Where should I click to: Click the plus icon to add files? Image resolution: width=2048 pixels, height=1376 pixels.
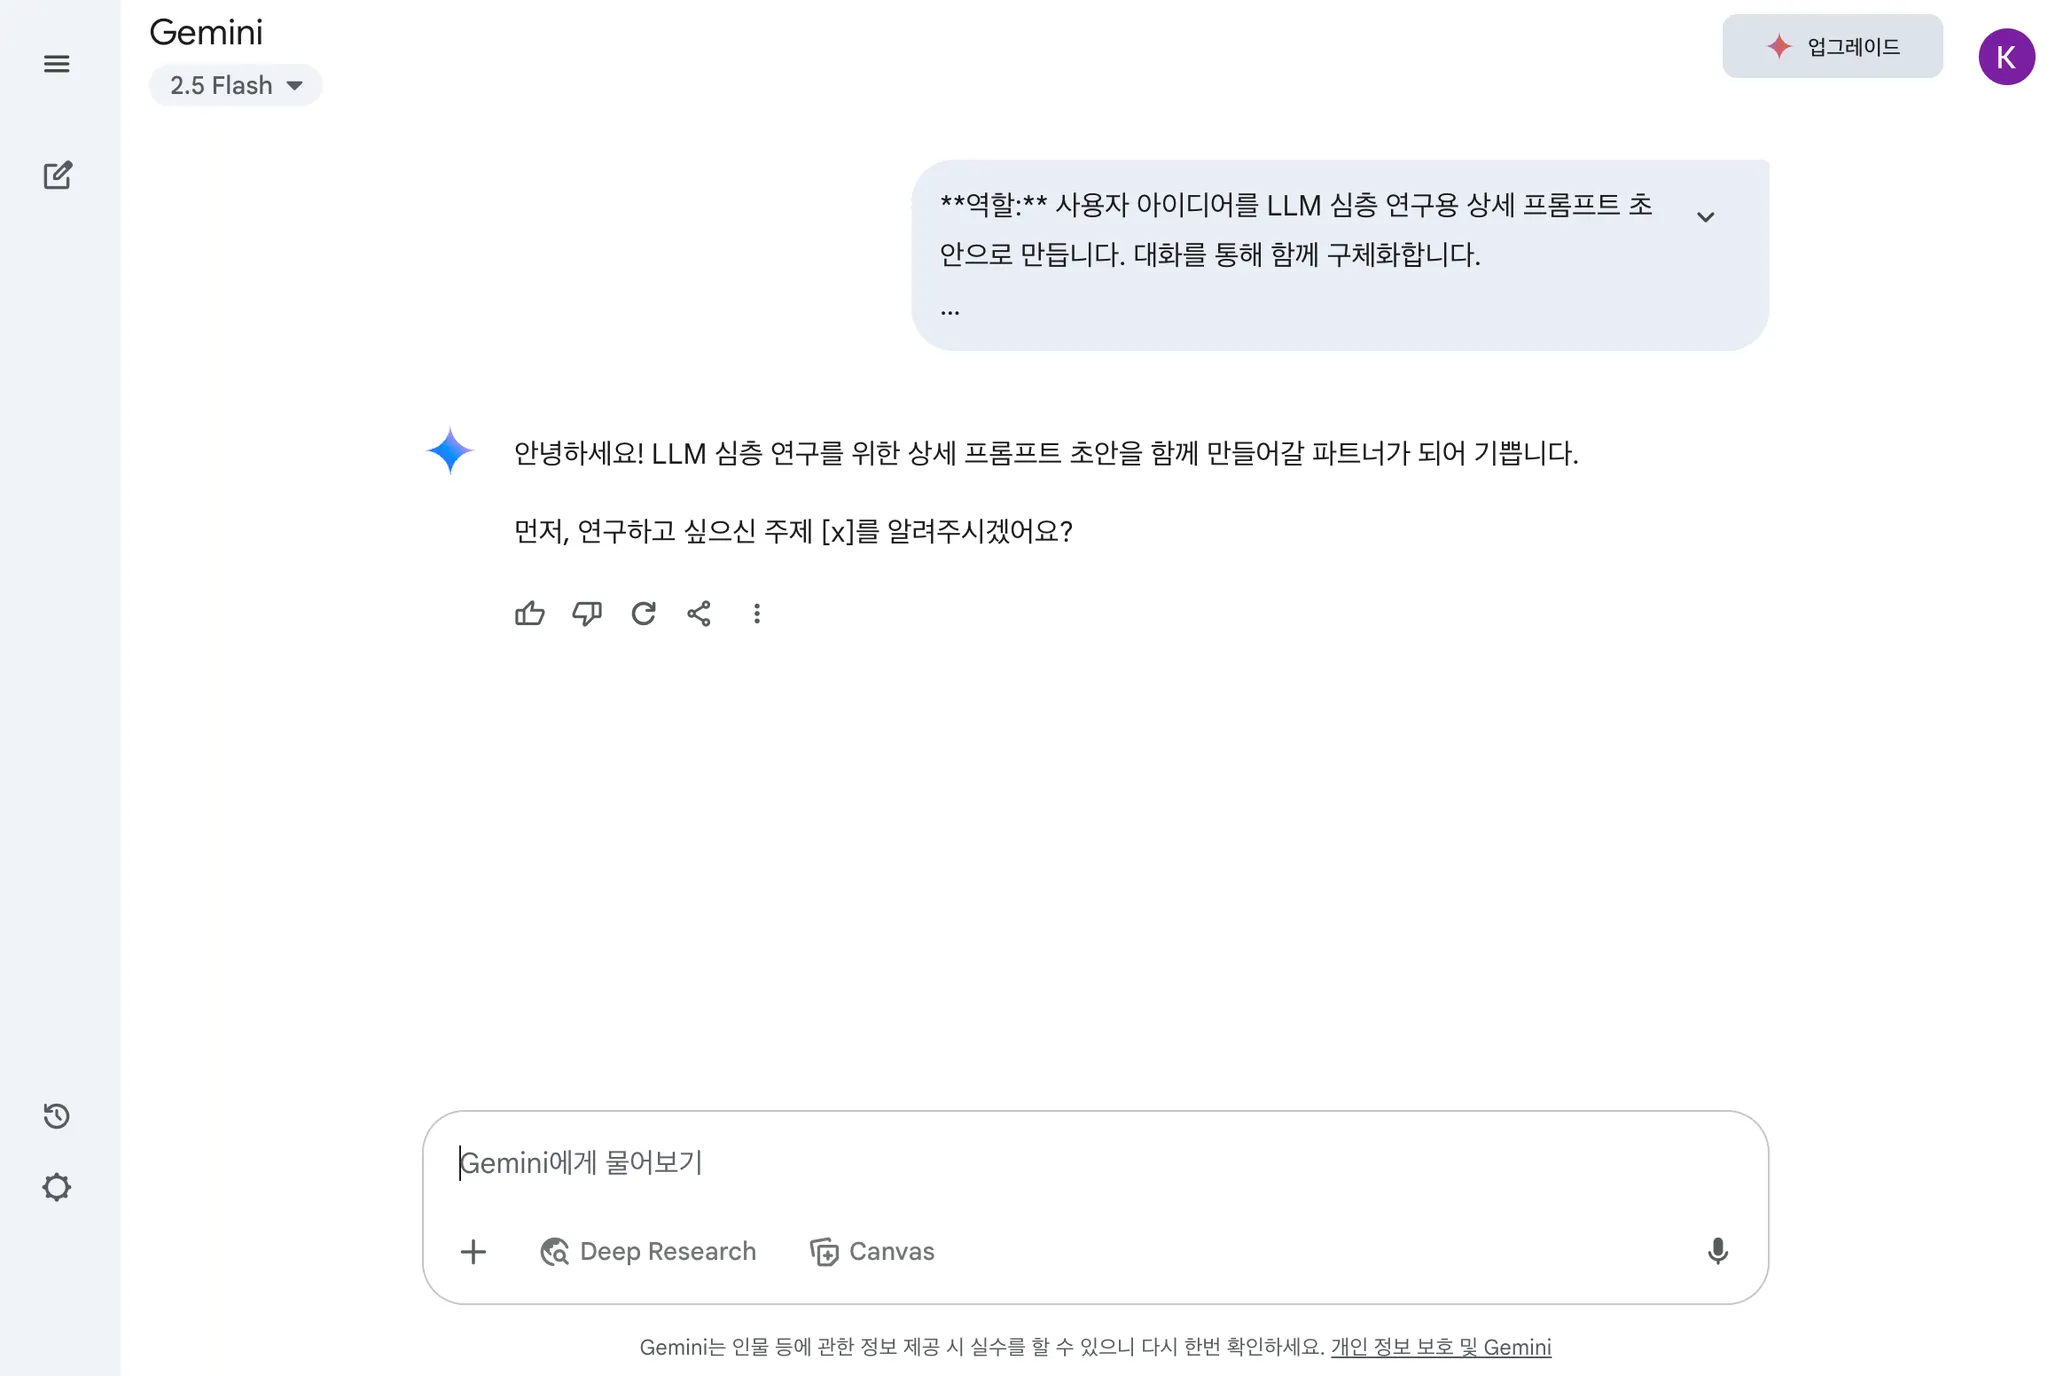click(x=473, y=1251)
